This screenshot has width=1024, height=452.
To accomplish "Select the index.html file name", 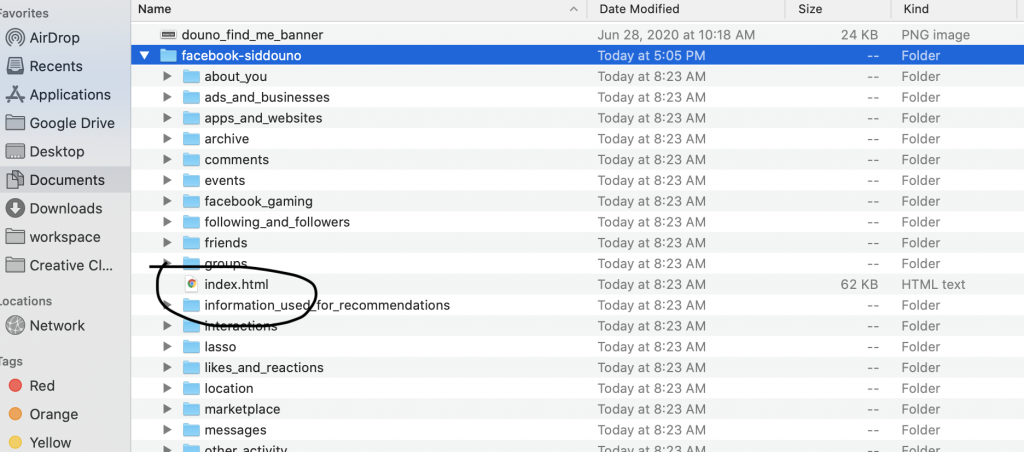I will coord(236,284).
